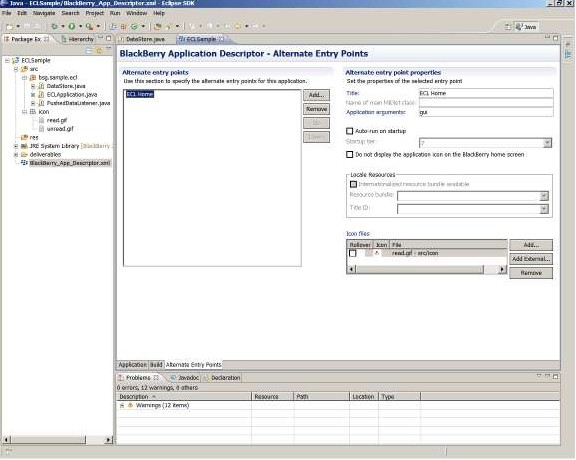The image size is (576, 460).
Task: Collapse the src folder node
Action: 16,69
